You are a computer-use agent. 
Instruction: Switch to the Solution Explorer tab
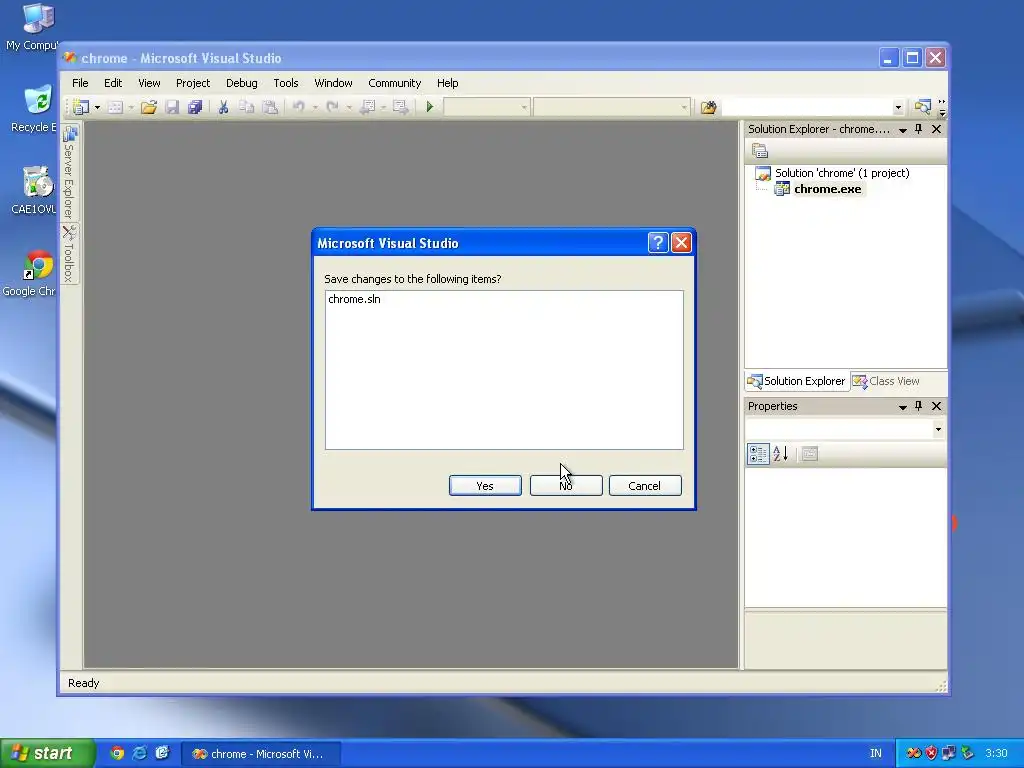click(797, 381)
